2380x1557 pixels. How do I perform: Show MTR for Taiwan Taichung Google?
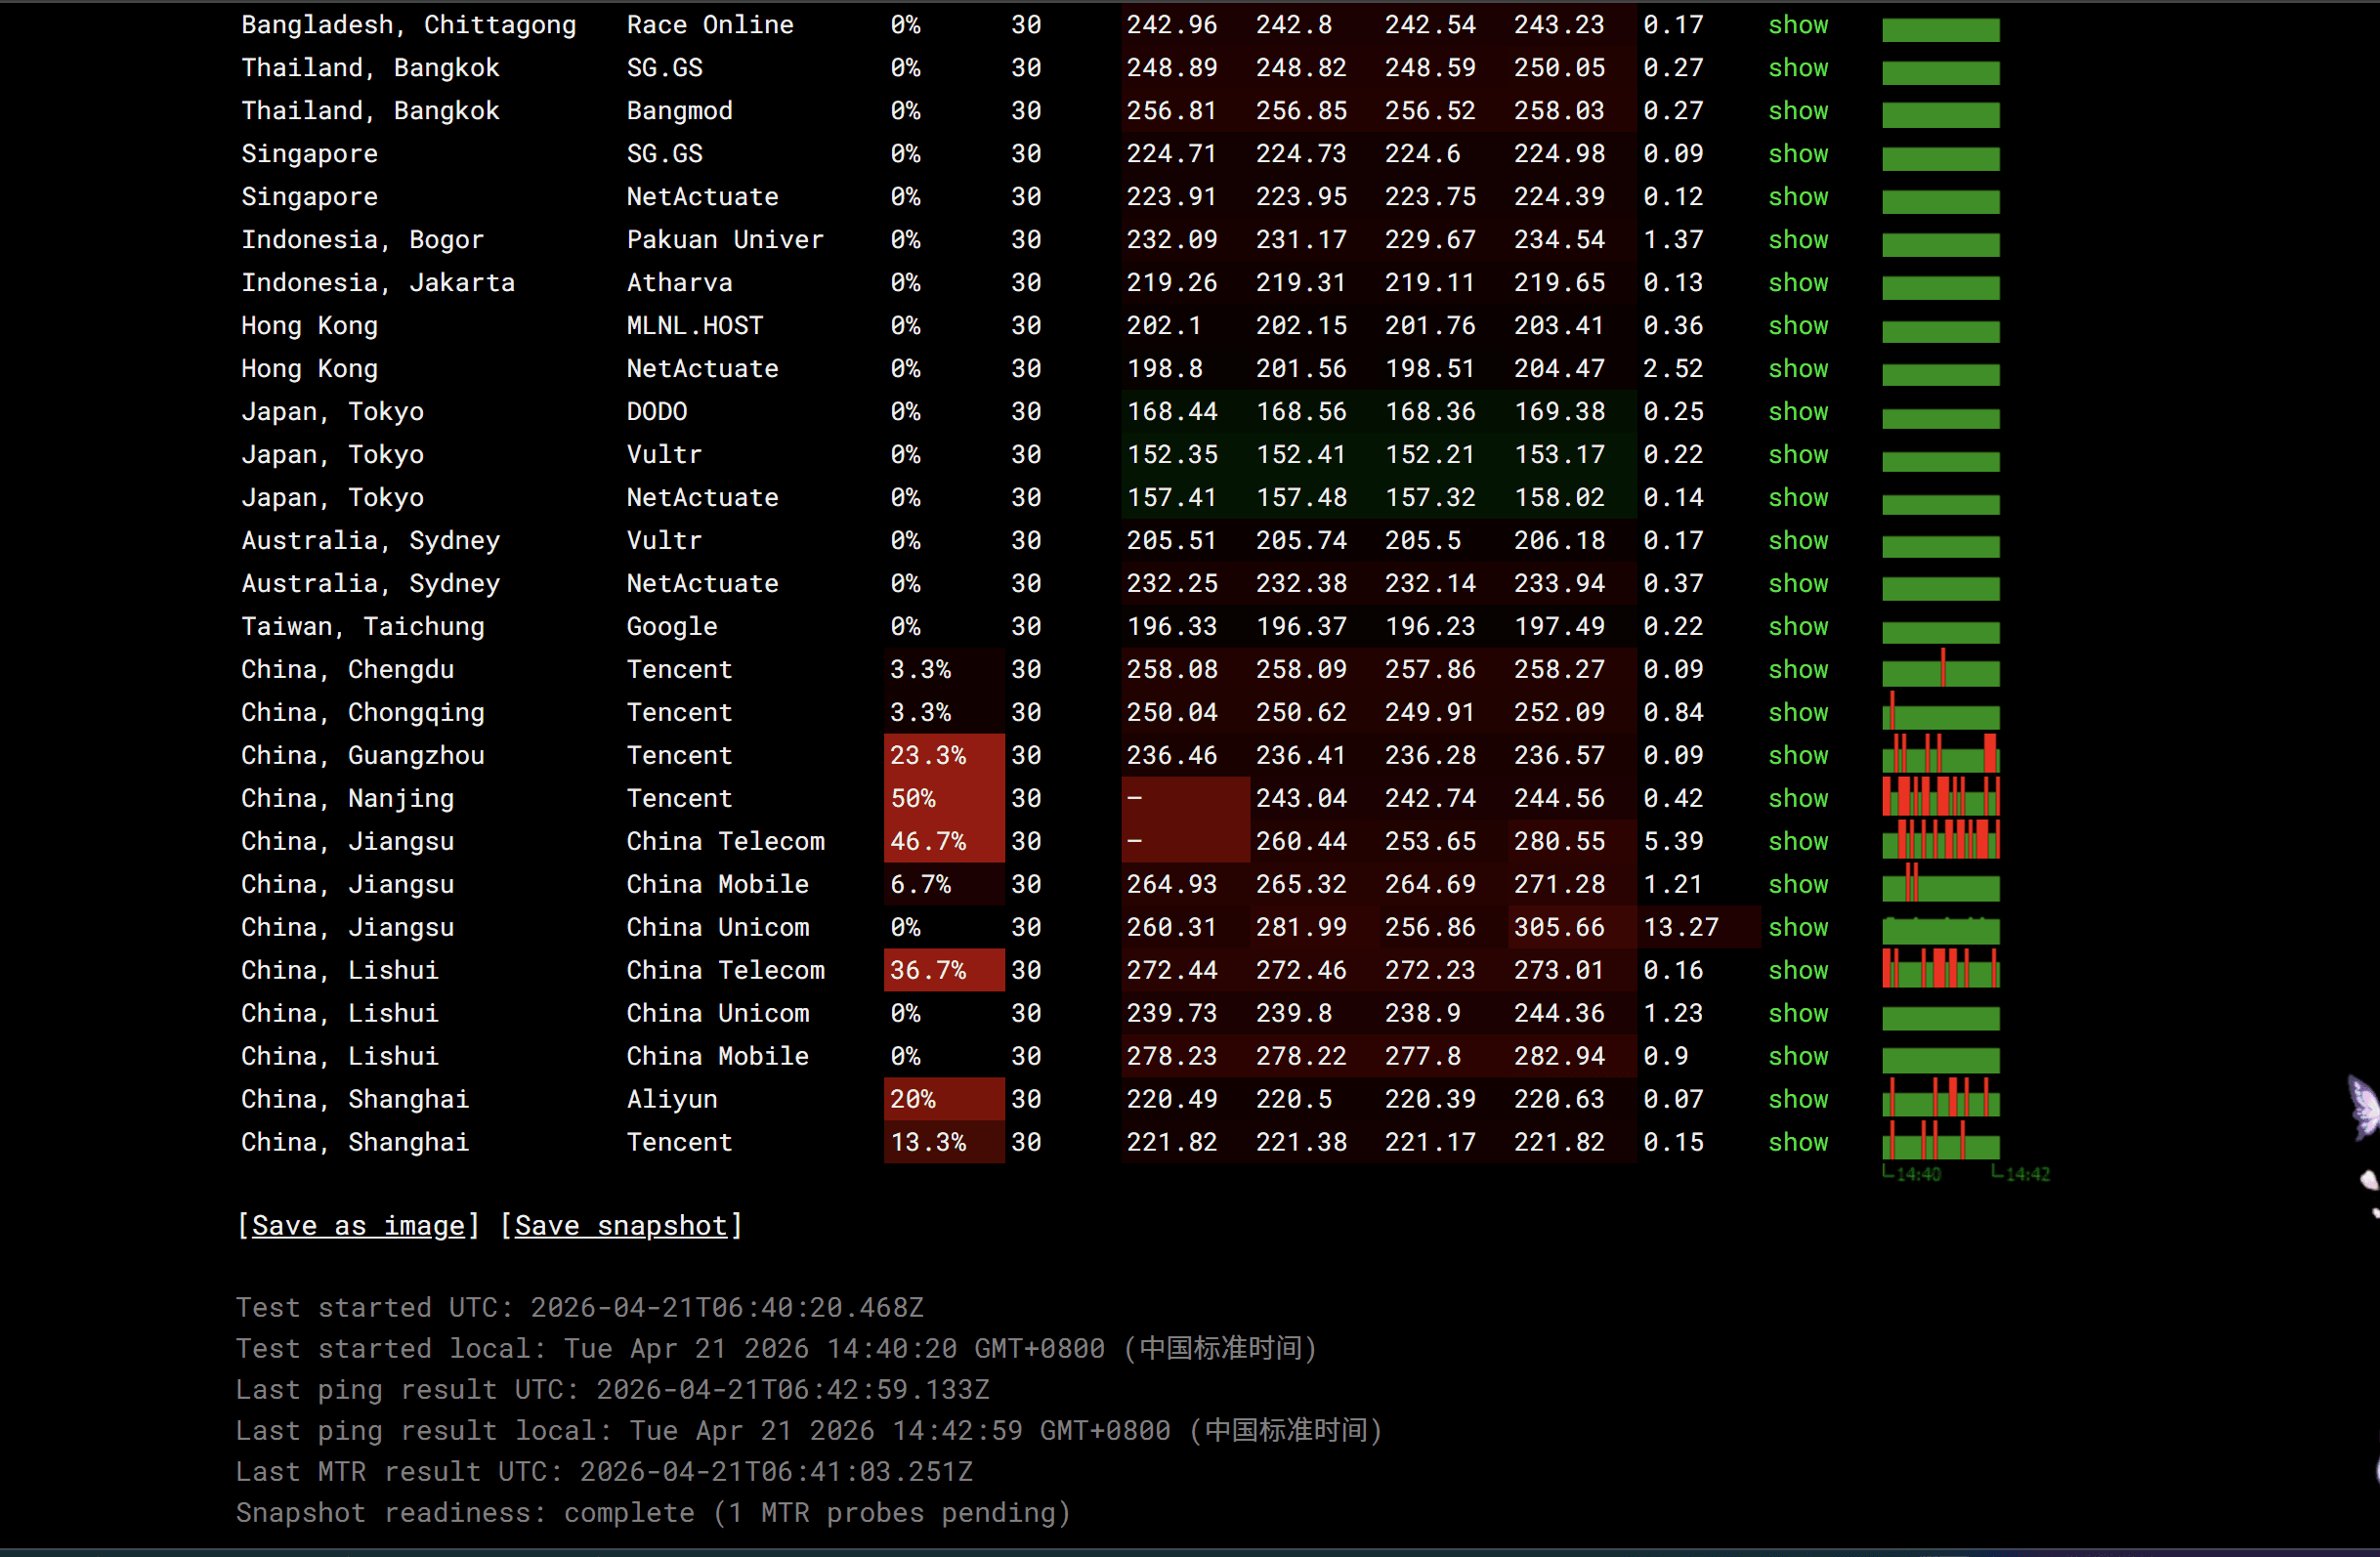(x=1798, y=627)
